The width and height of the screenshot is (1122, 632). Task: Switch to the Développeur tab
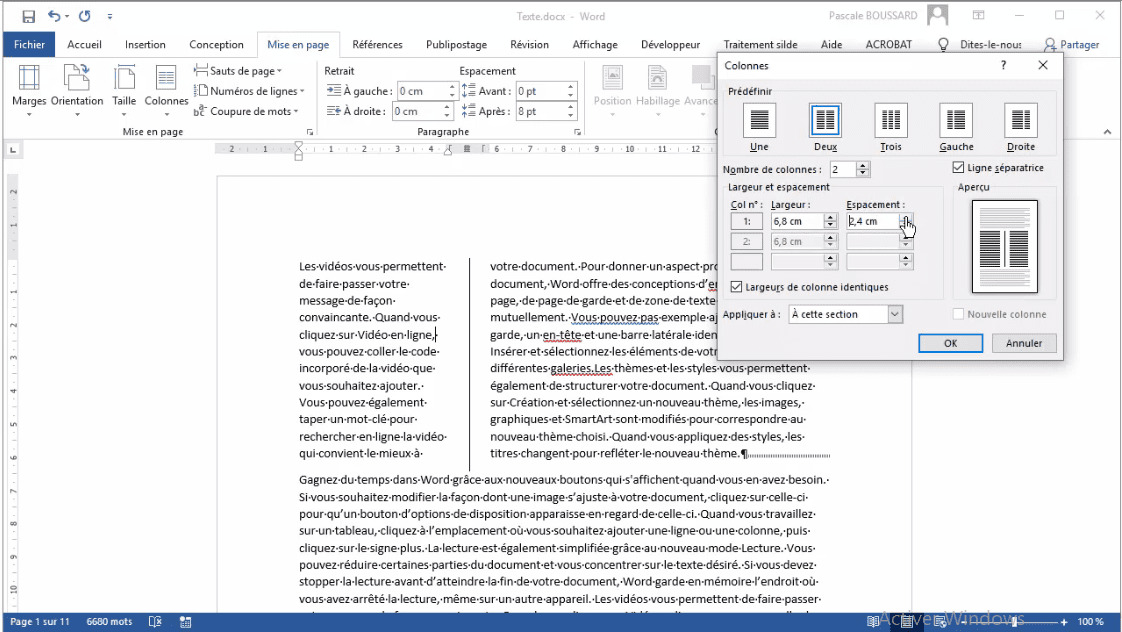click(670, 44)
